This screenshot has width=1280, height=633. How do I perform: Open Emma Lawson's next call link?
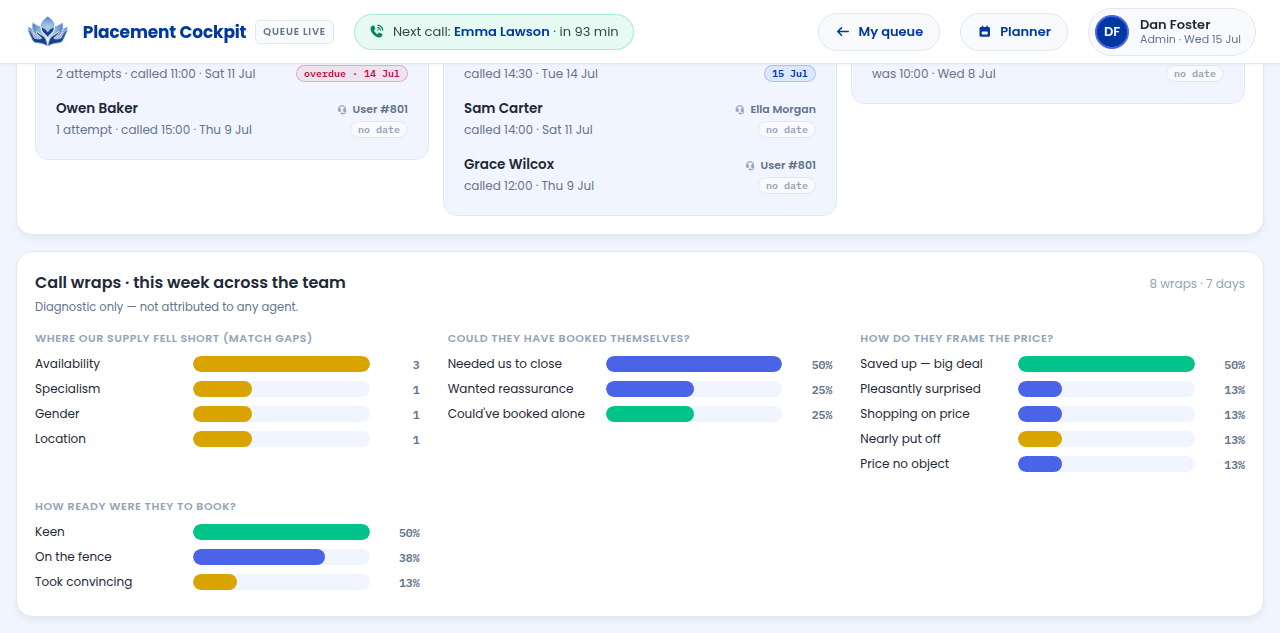[x=501, y=32]
